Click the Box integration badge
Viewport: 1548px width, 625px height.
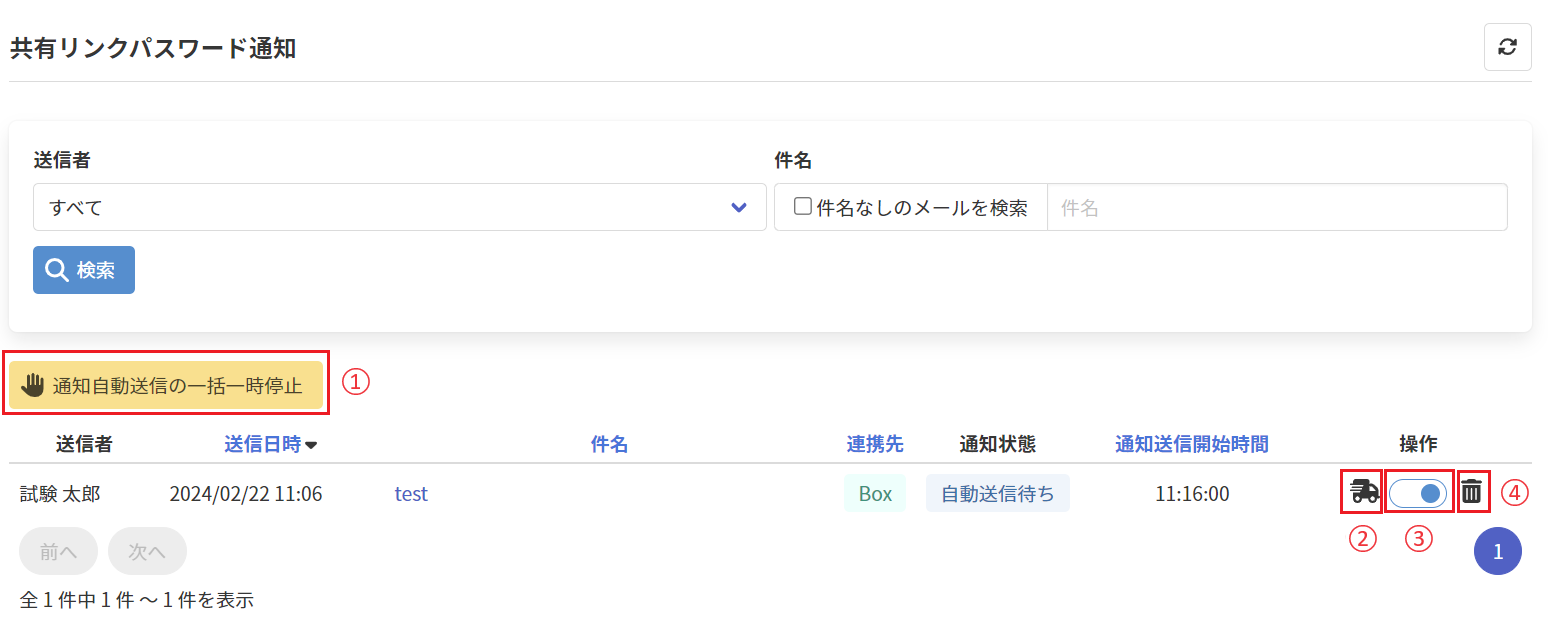coord(875,494)
